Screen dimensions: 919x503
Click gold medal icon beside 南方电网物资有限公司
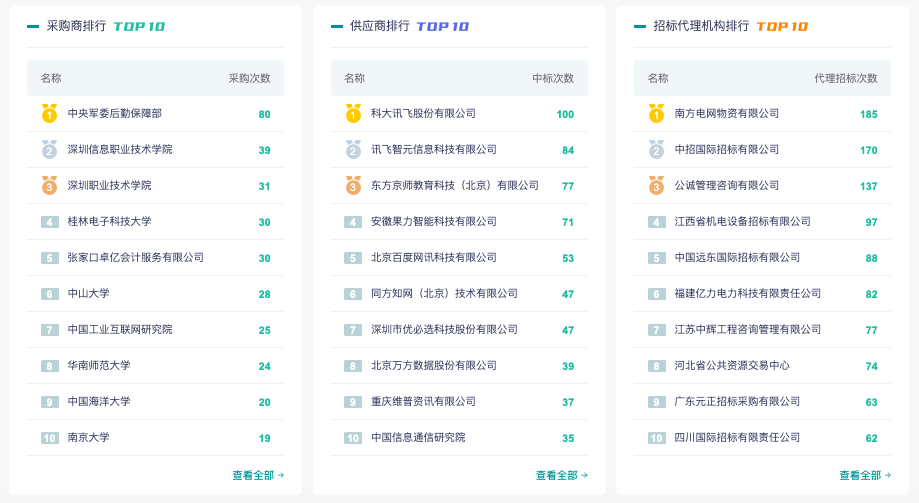[656, 113]
